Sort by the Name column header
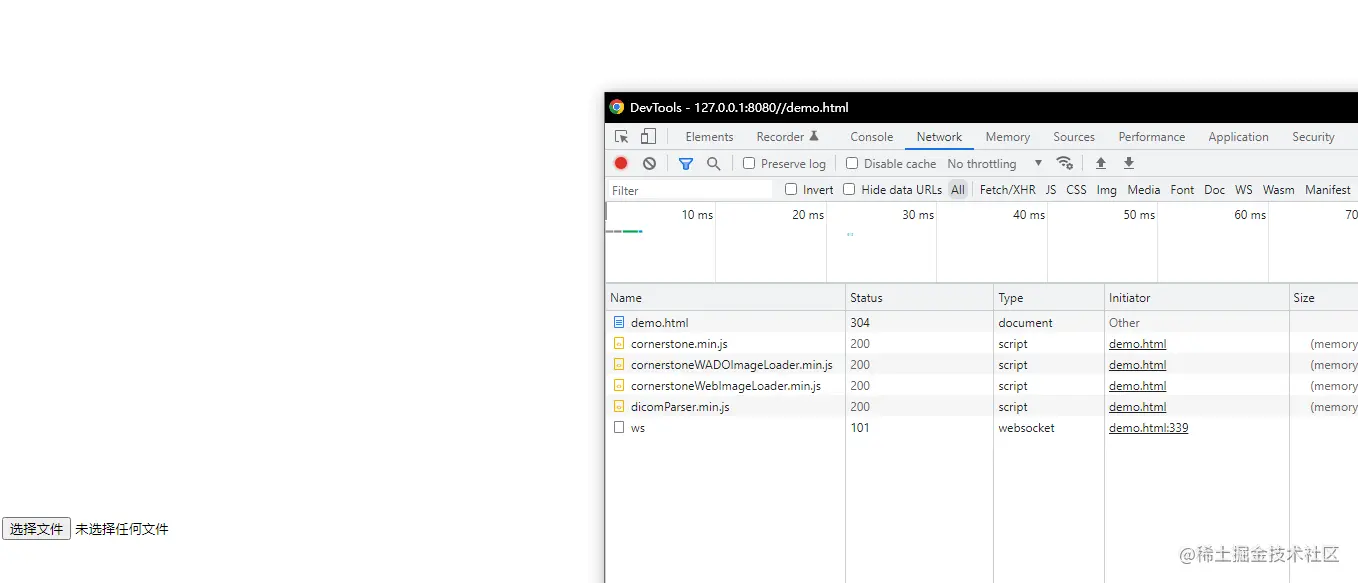 tap(725, 297)
